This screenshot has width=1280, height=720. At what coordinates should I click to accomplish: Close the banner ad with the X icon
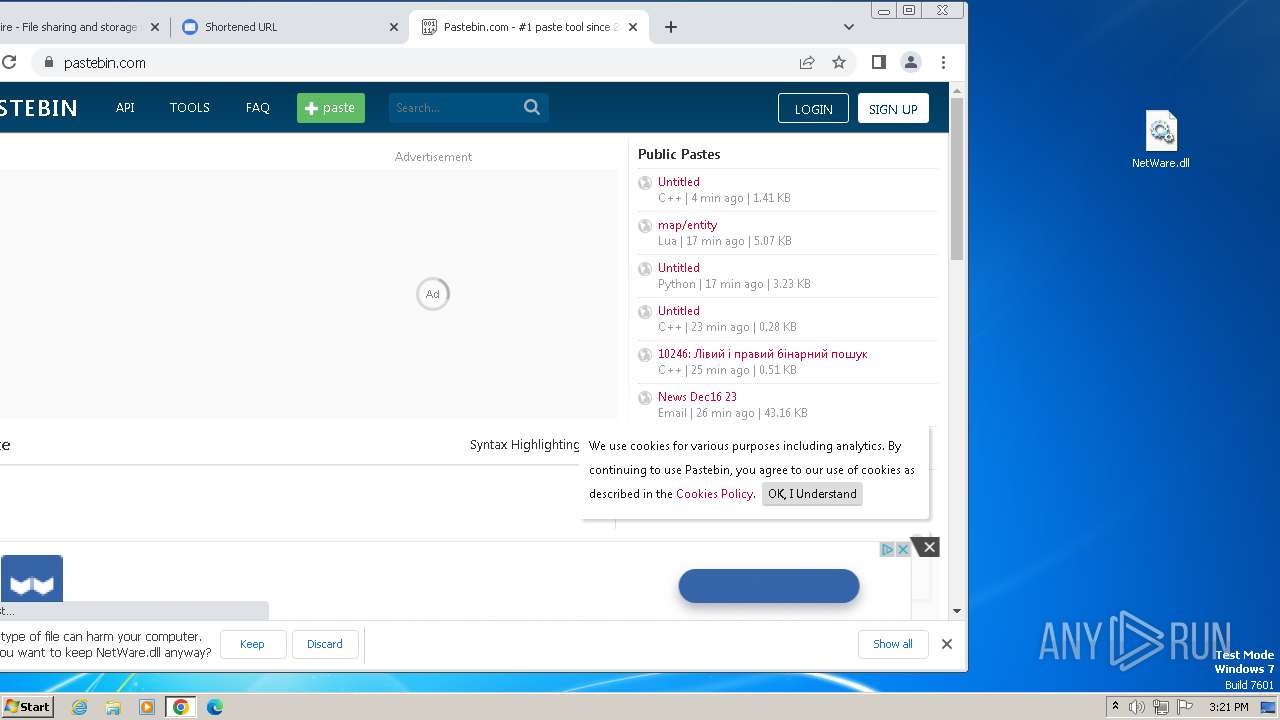click(929, 547)
